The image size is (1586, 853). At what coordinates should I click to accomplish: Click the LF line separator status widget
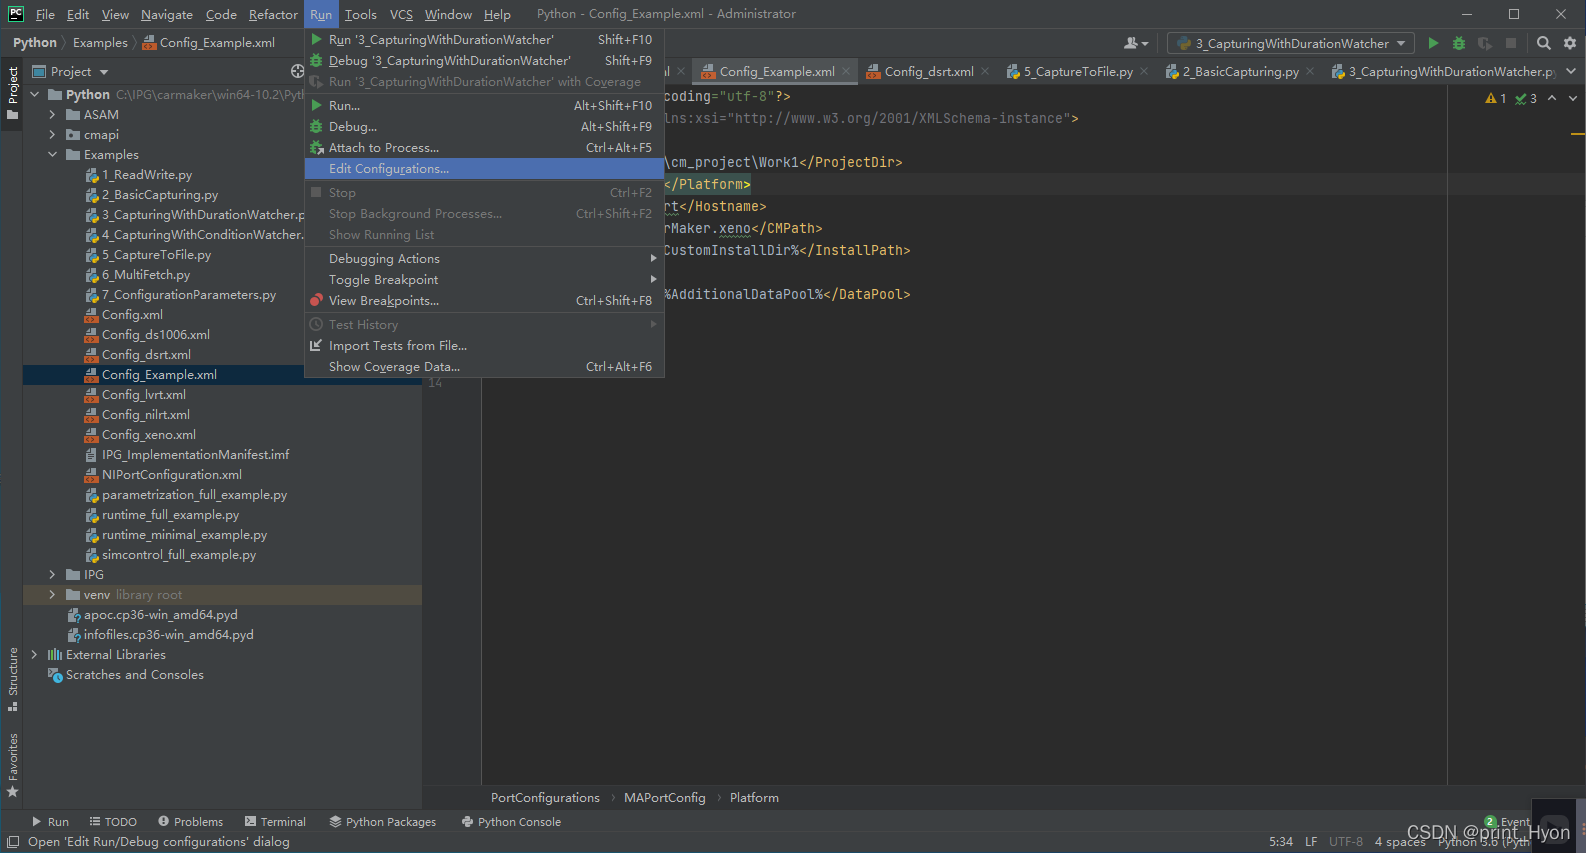point(1310,842)
